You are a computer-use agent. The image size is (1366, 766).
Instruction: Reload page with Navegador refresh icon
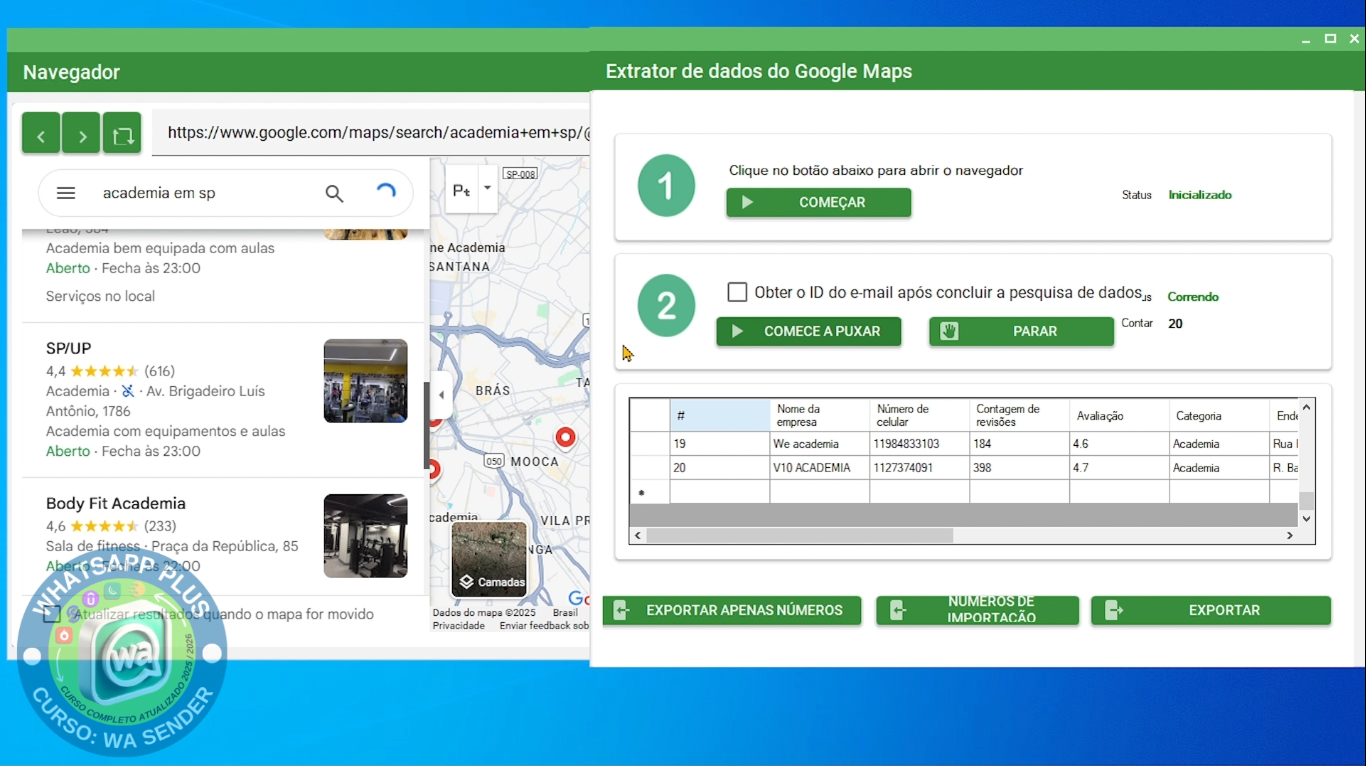coord(122,133)
